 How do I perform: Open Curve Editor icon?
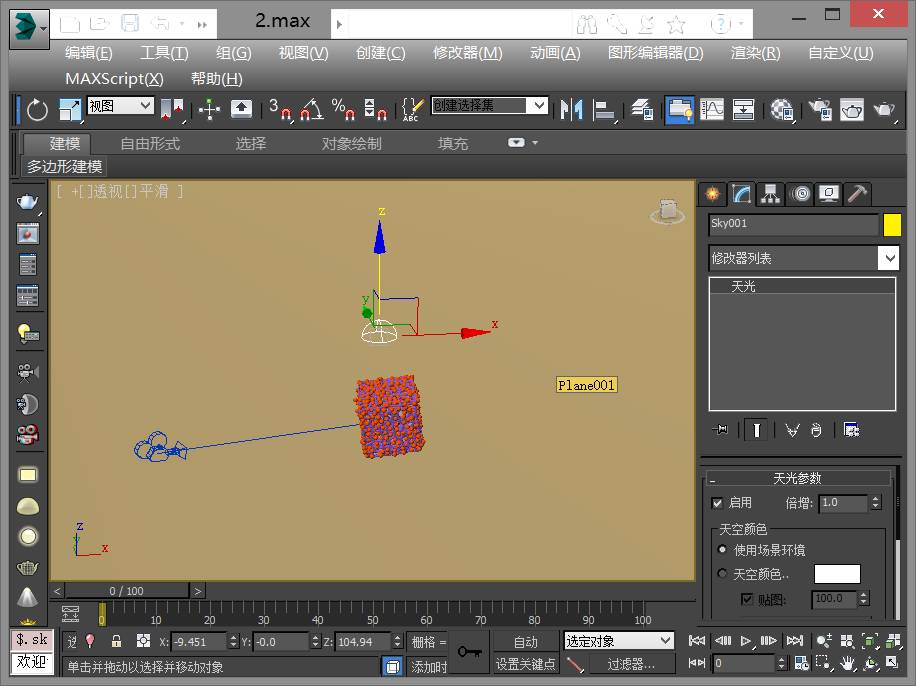(x=712, y=109)
